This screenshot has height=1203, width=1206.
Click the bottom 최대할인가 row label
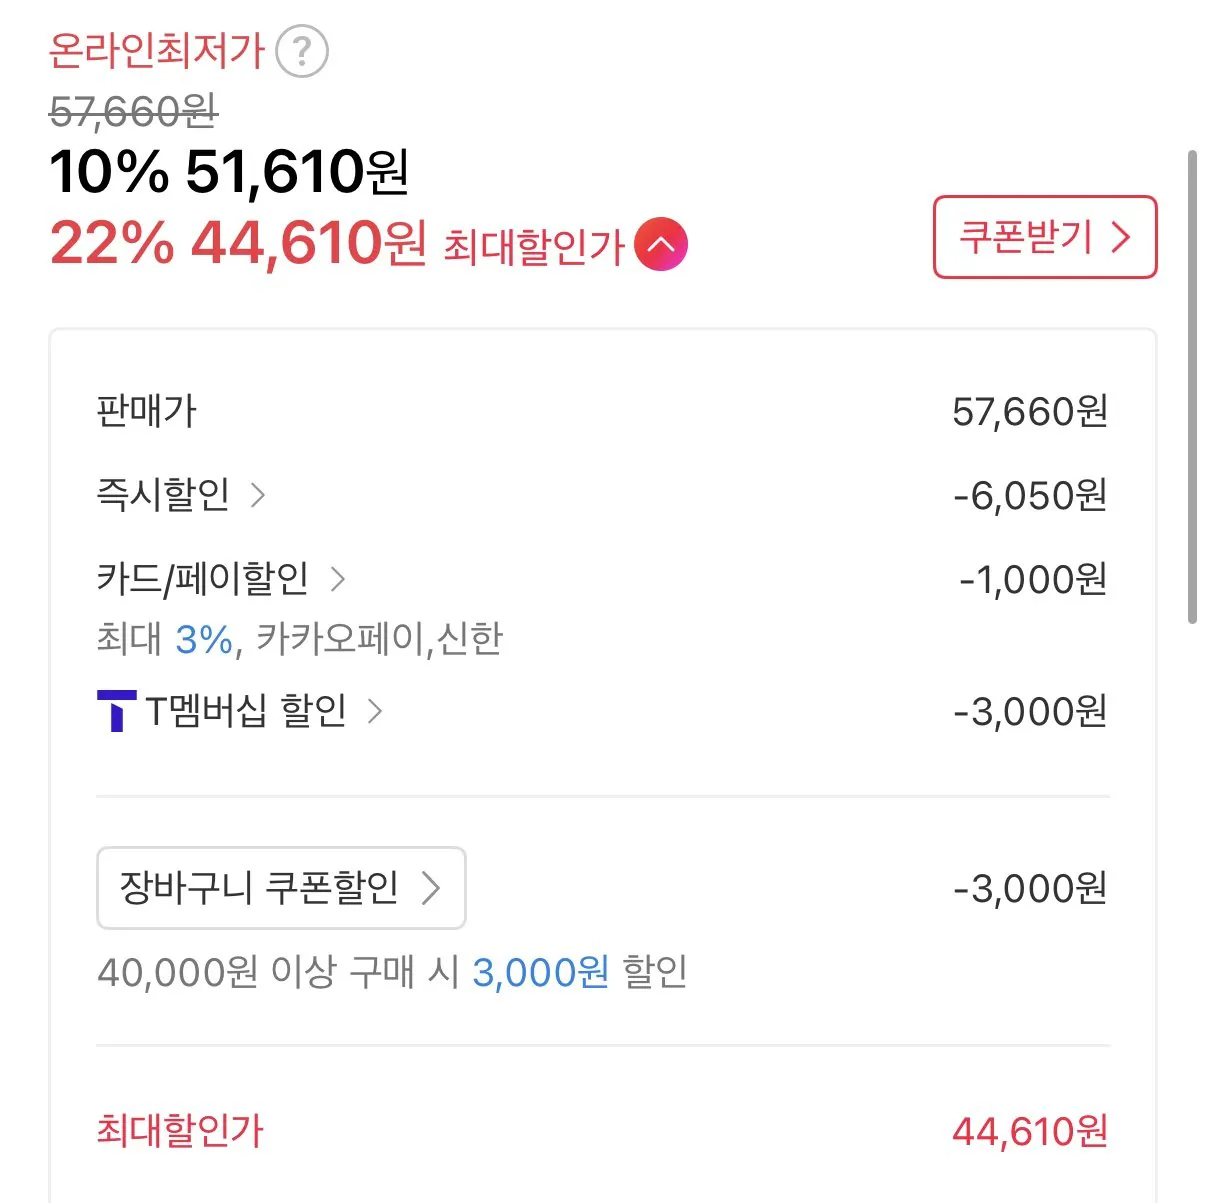(x=179, y=1130)
